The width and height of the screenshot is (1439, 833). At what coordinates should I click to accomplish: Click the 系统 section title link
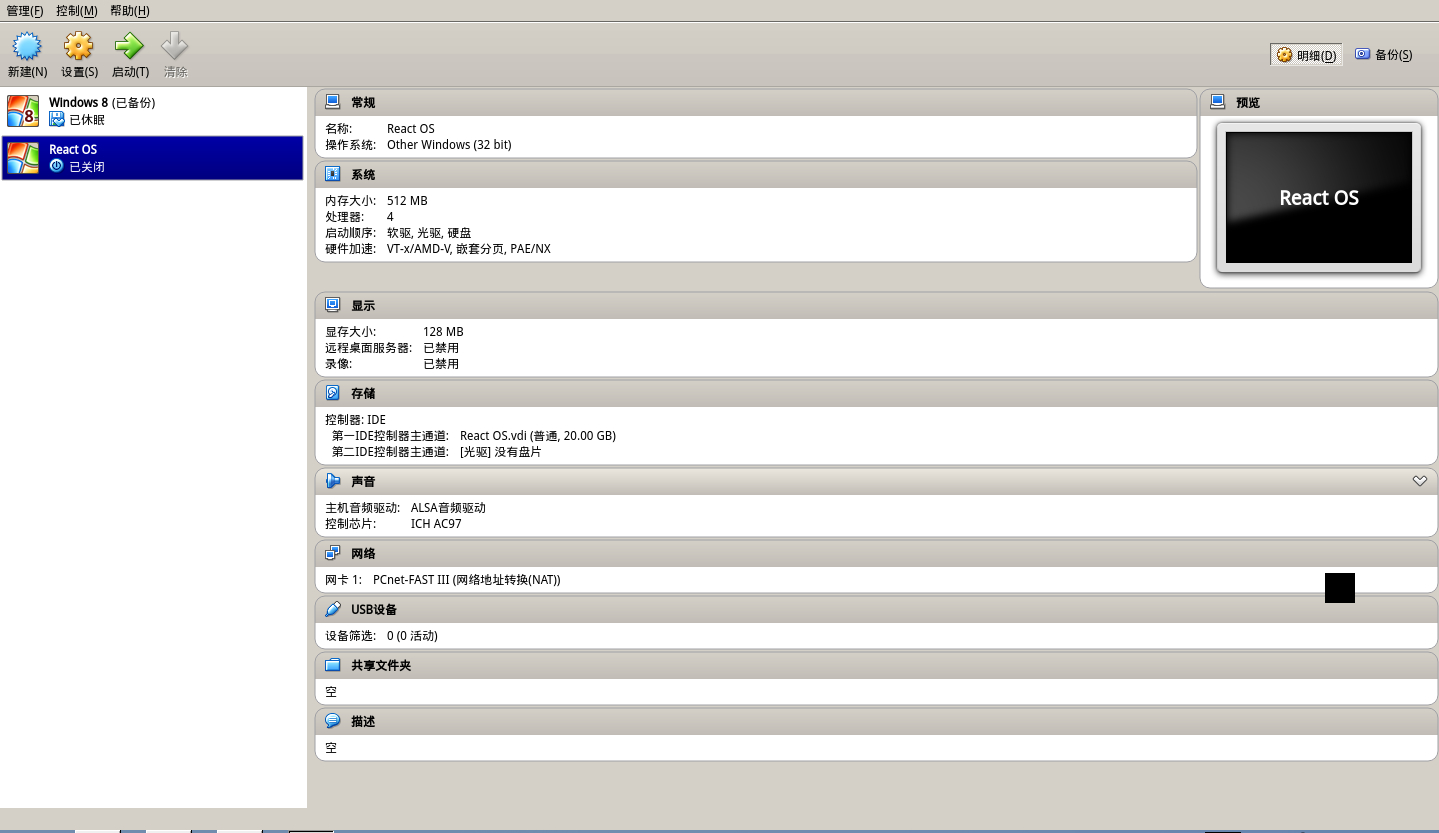tap(363, 174)
